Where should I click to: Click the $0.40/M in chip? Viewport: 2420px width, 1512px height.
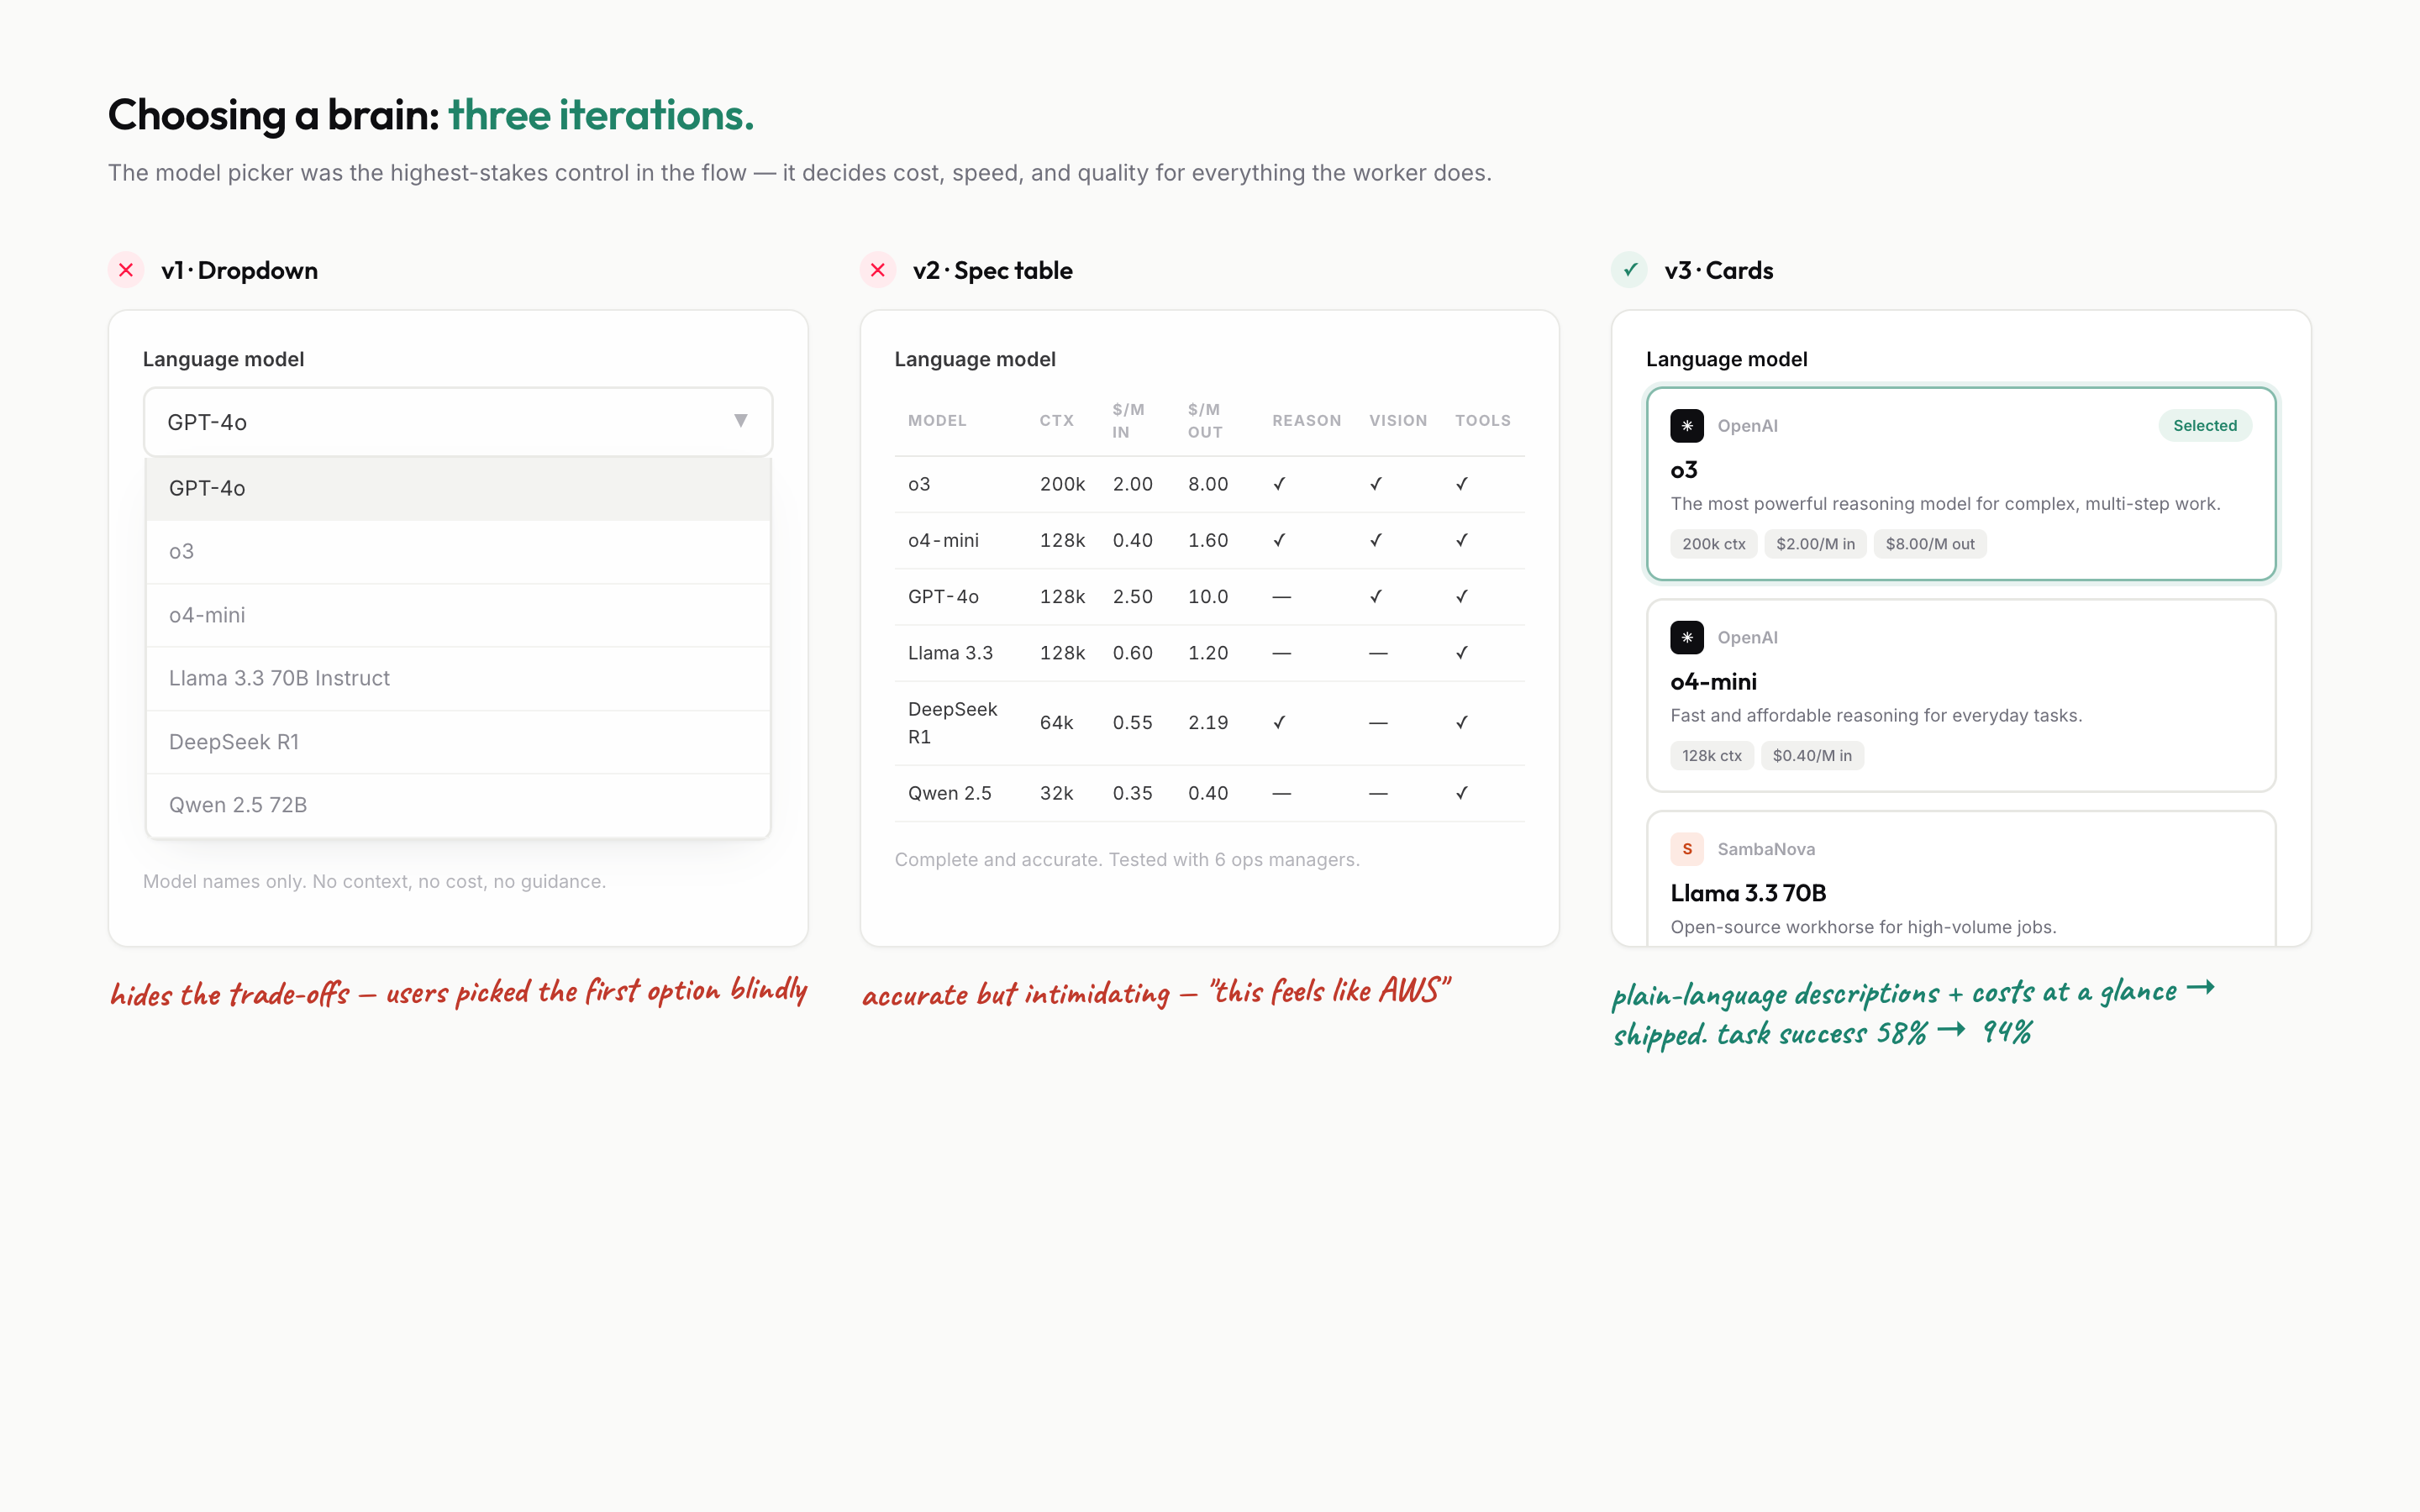click(1812, 756)
